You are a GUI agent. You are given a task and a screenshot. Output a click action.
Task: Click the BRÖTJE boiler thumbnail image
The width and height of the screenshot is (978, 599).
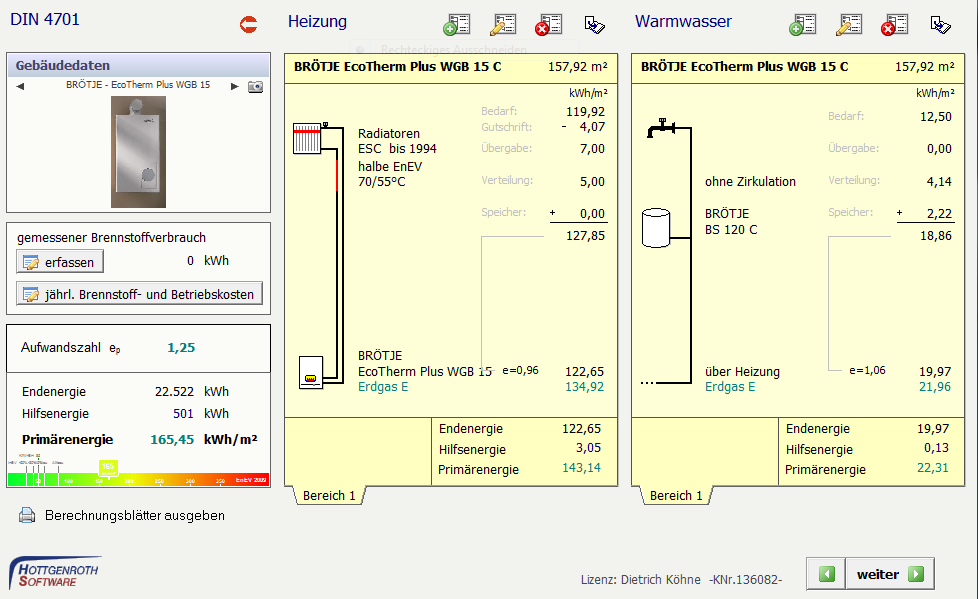click(138, 152)
